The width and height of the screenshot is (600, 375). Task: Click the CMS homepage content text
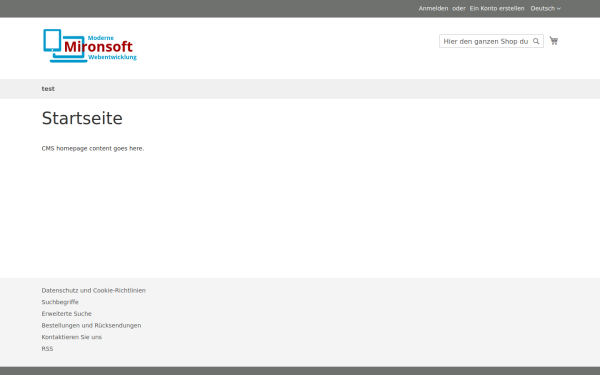coord(93,148)
